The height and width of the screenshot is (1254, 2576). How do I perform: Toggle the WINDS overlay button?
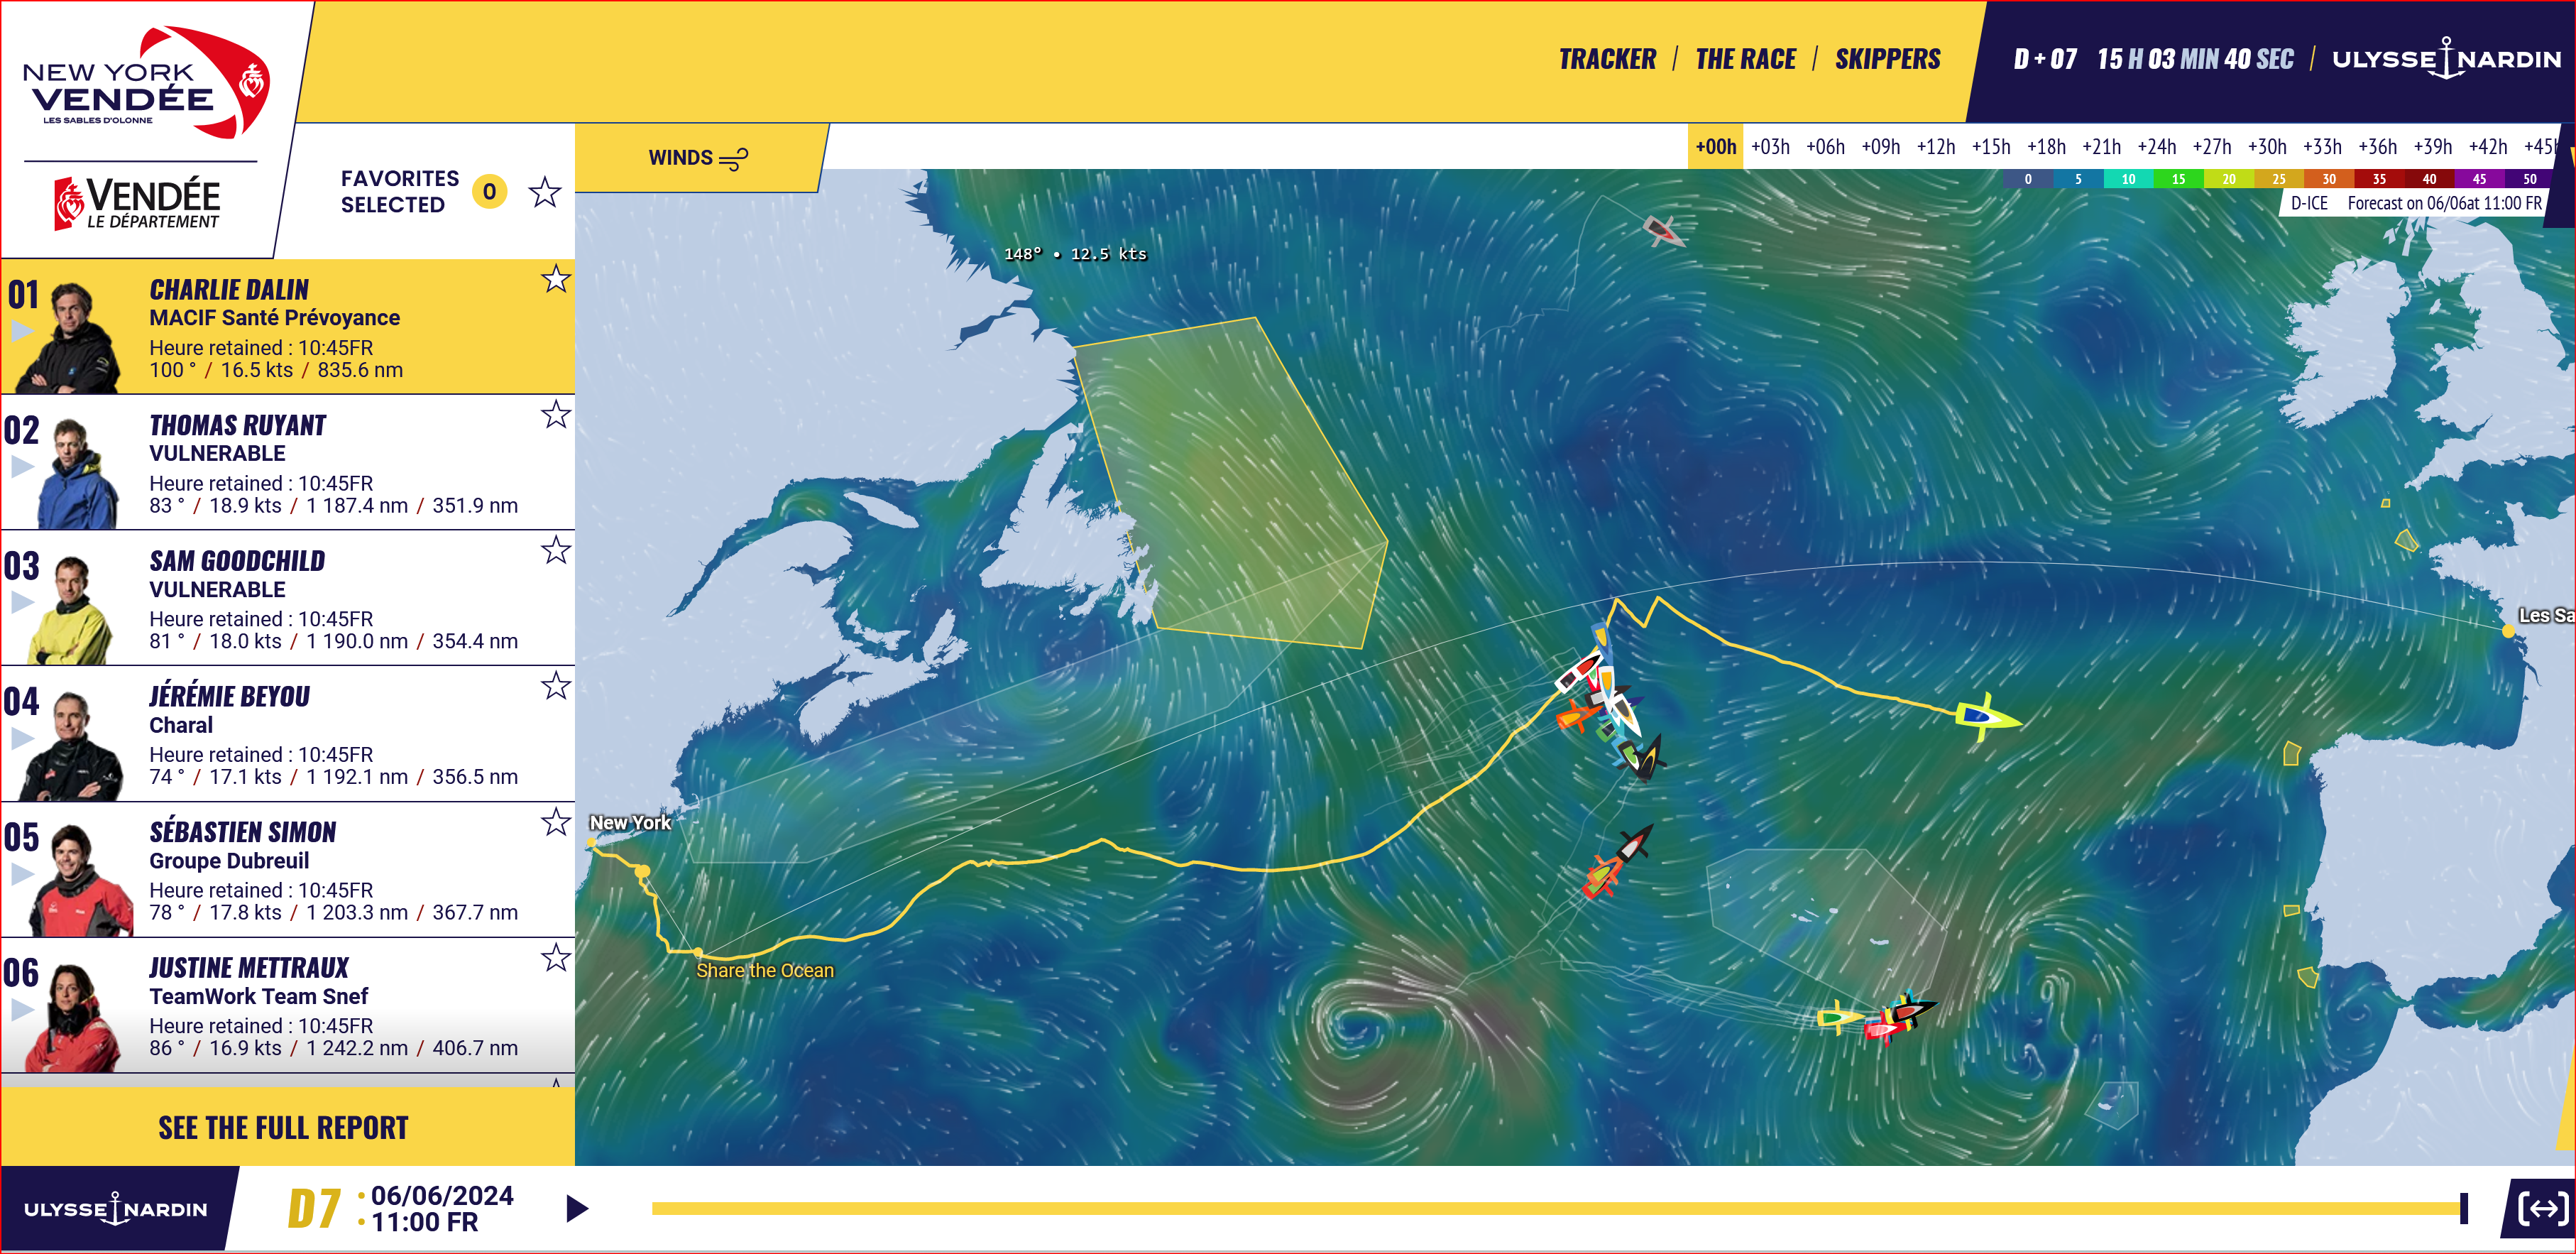click(x=698, y=158)
